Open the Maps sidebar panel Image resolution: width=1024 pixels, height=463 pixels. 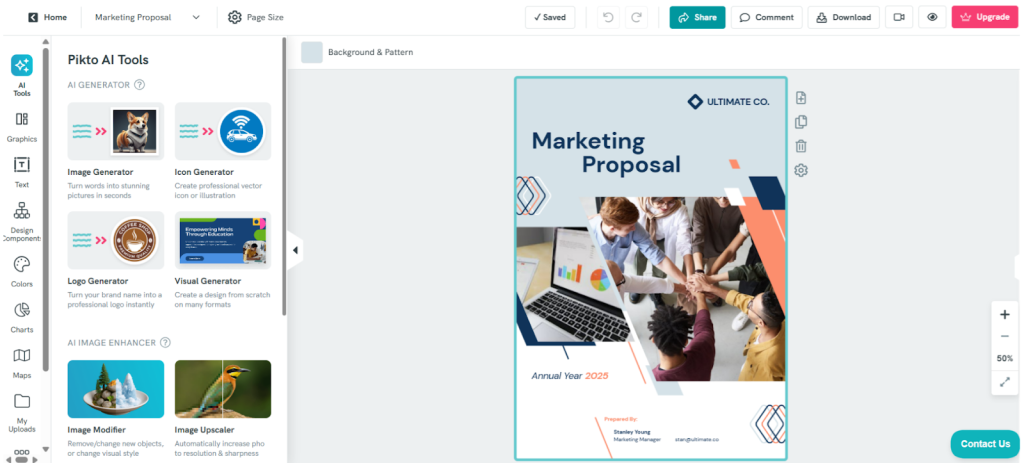22,363
